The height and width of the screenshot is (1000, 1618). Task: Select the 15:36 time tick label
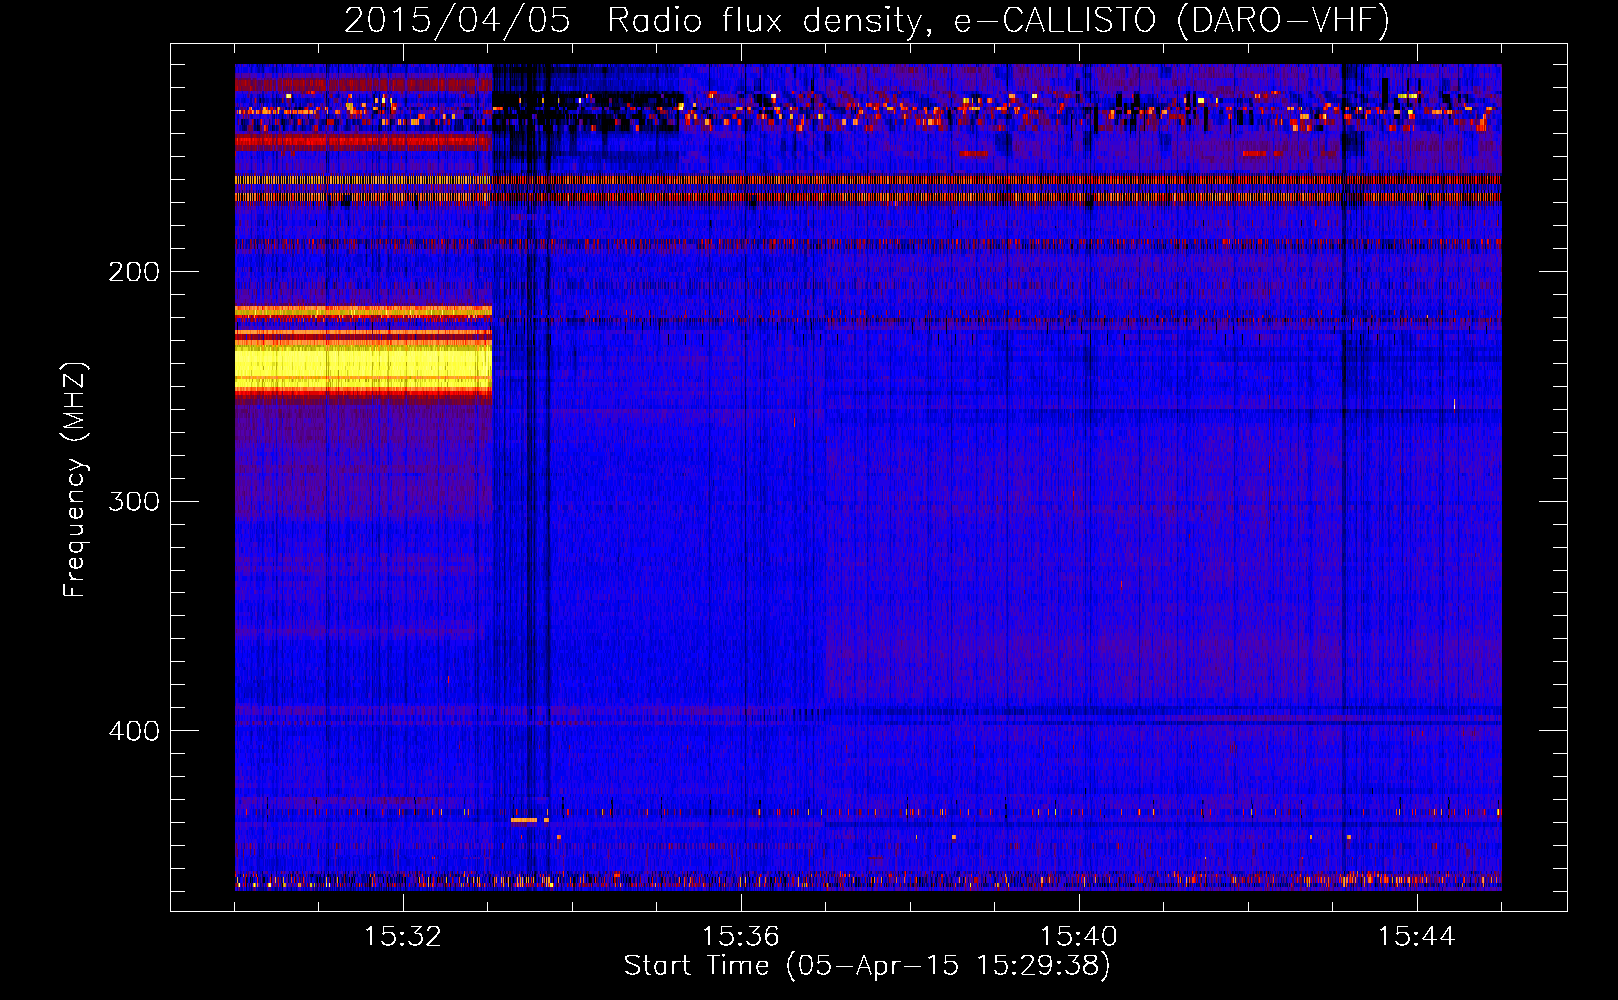point(740,937)
